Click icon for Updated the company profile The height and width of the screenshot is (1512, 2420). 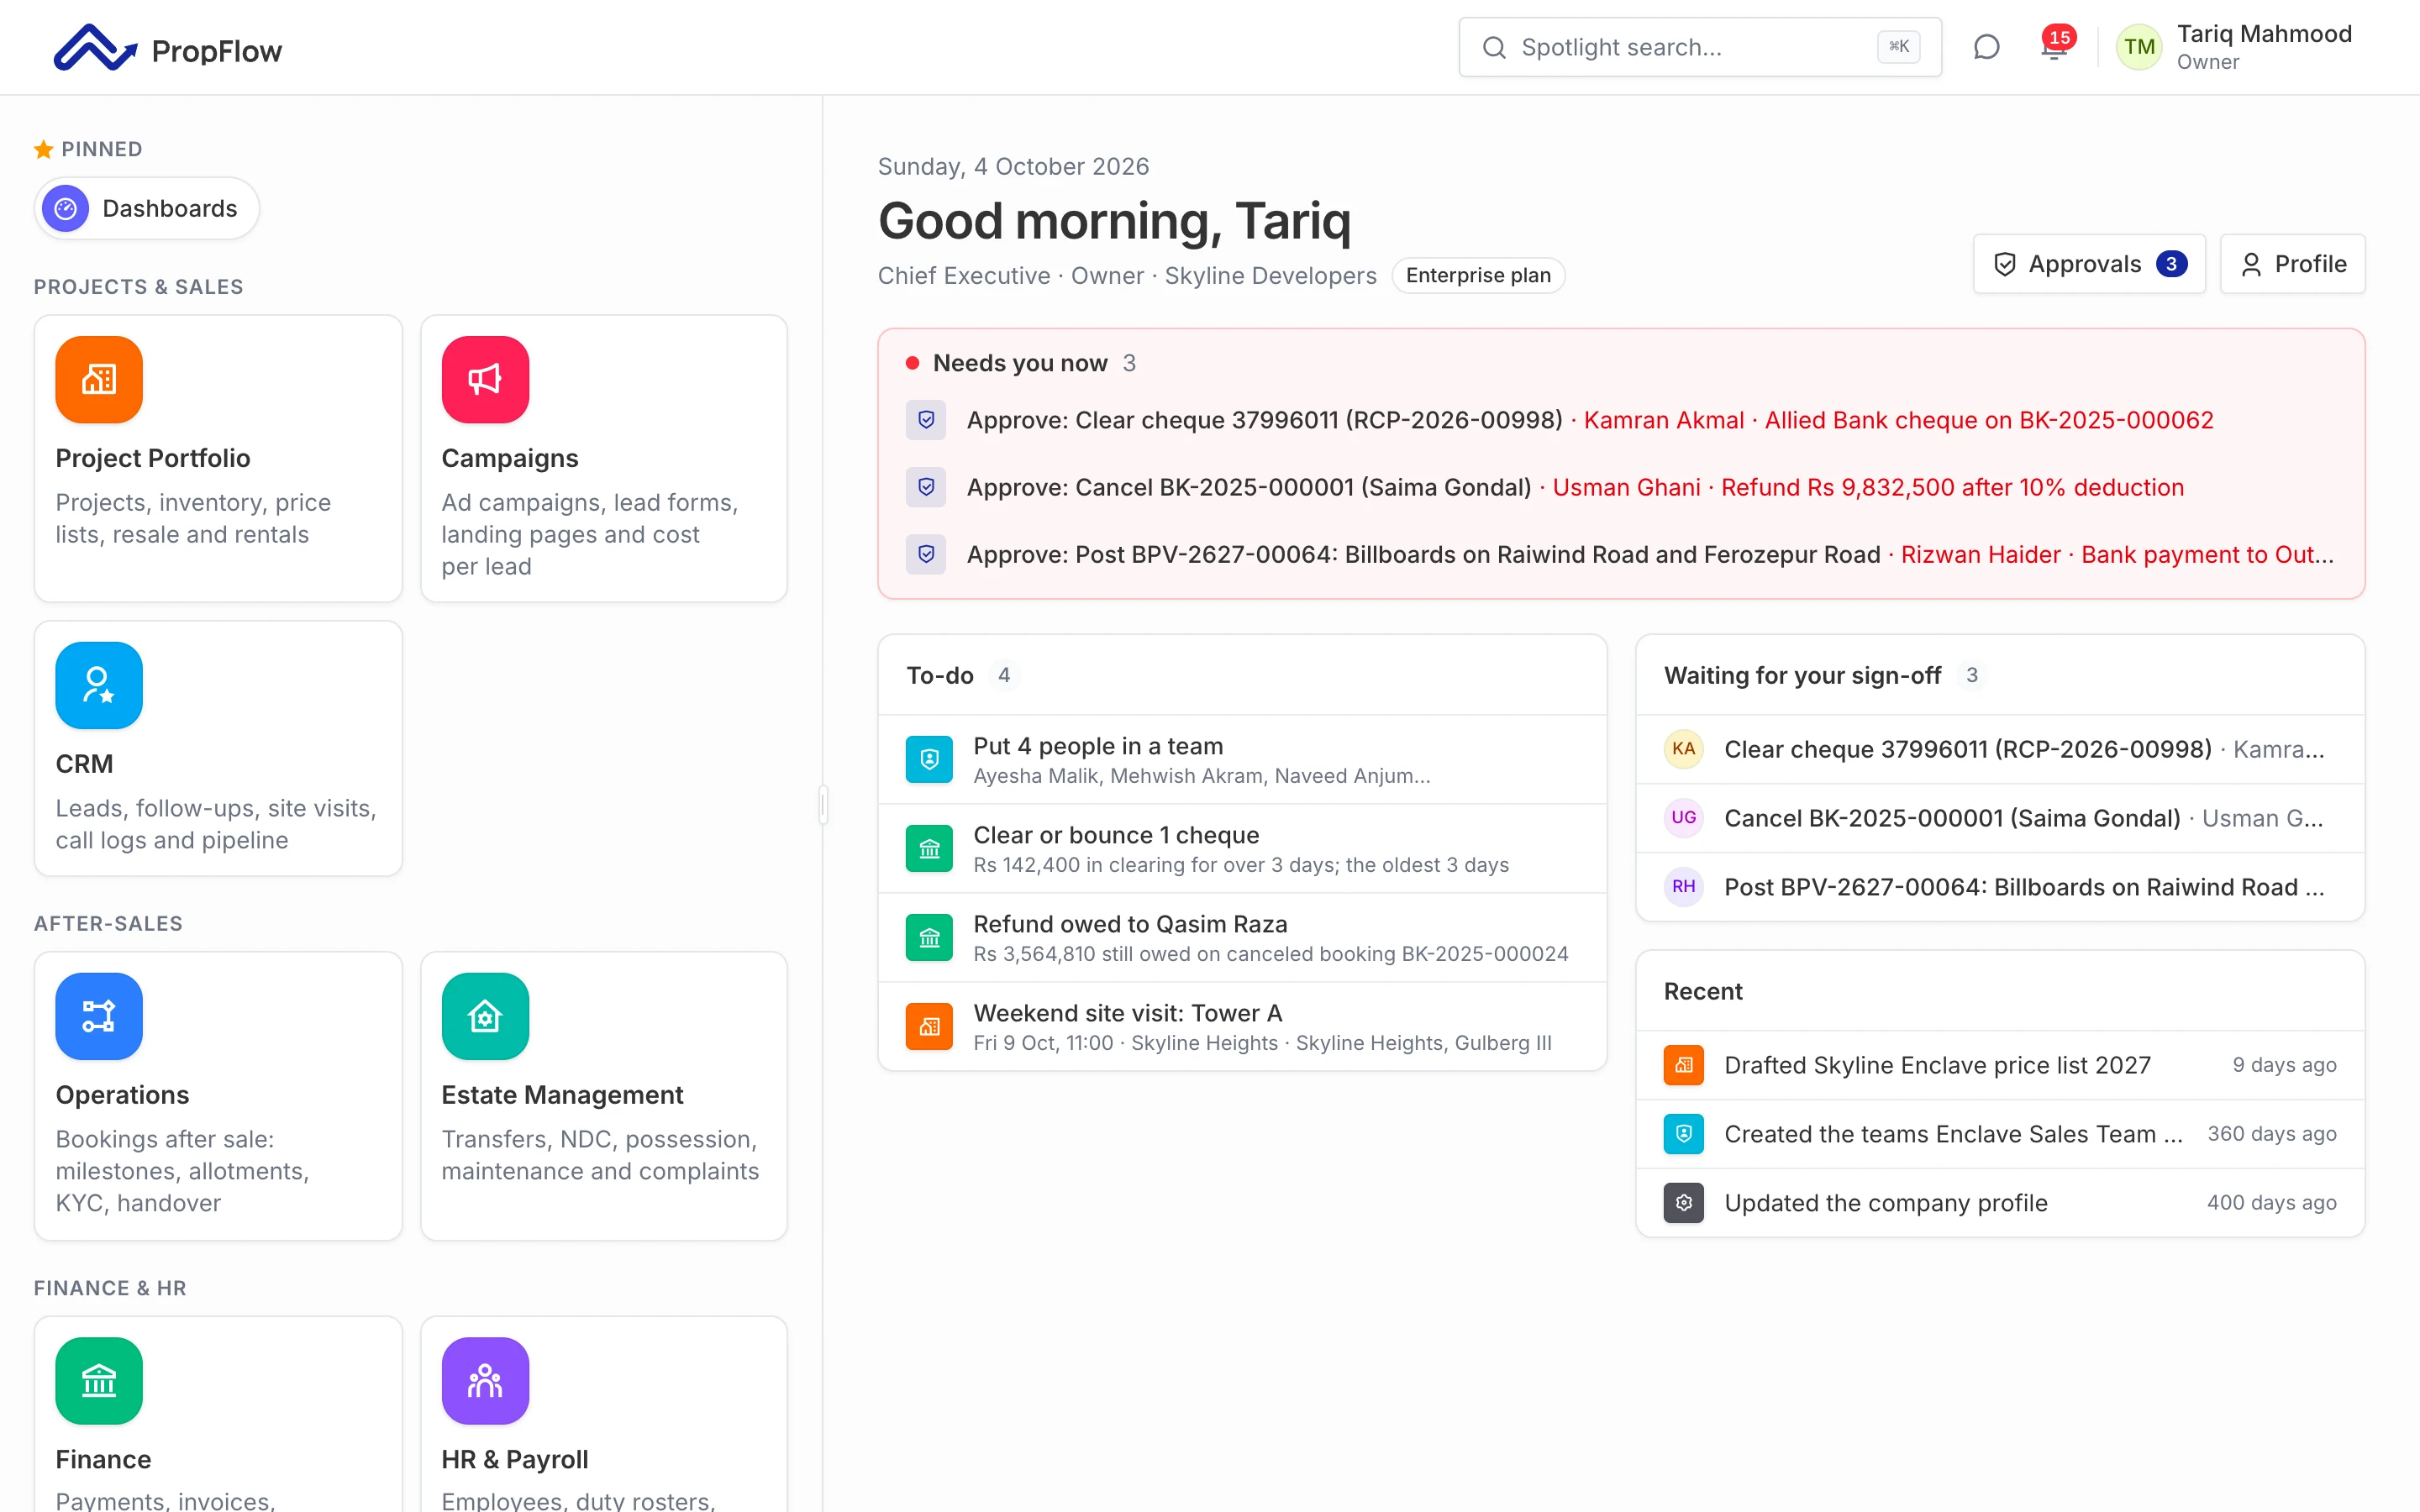1684,1203
